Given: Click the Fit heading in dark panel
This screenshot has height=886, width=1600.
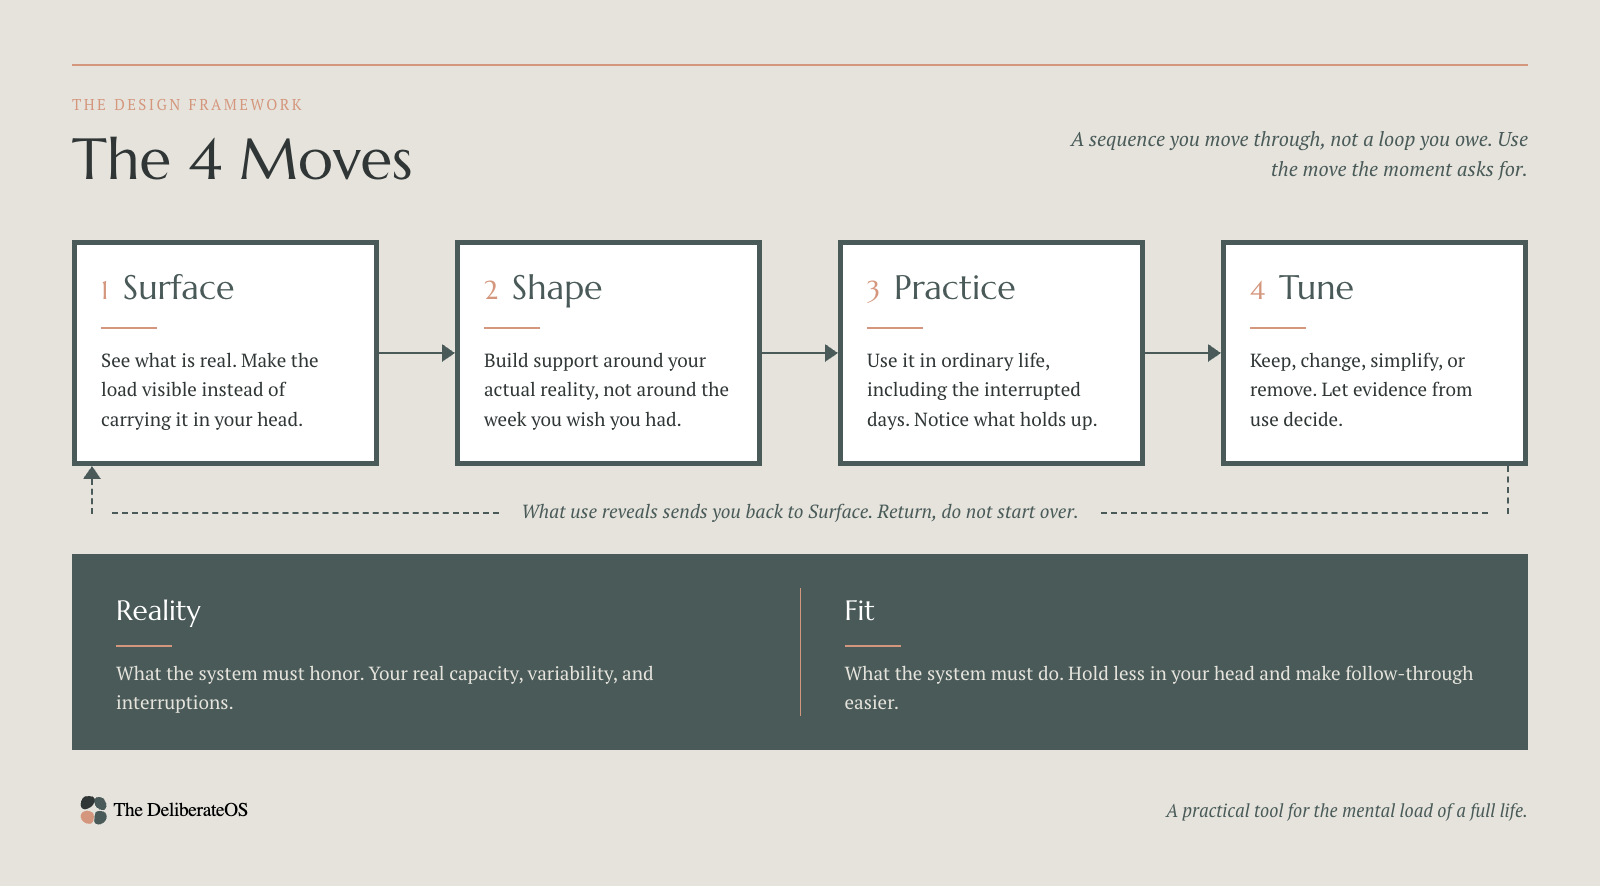Looking at the screenshot, I should [x=859, y=610].
